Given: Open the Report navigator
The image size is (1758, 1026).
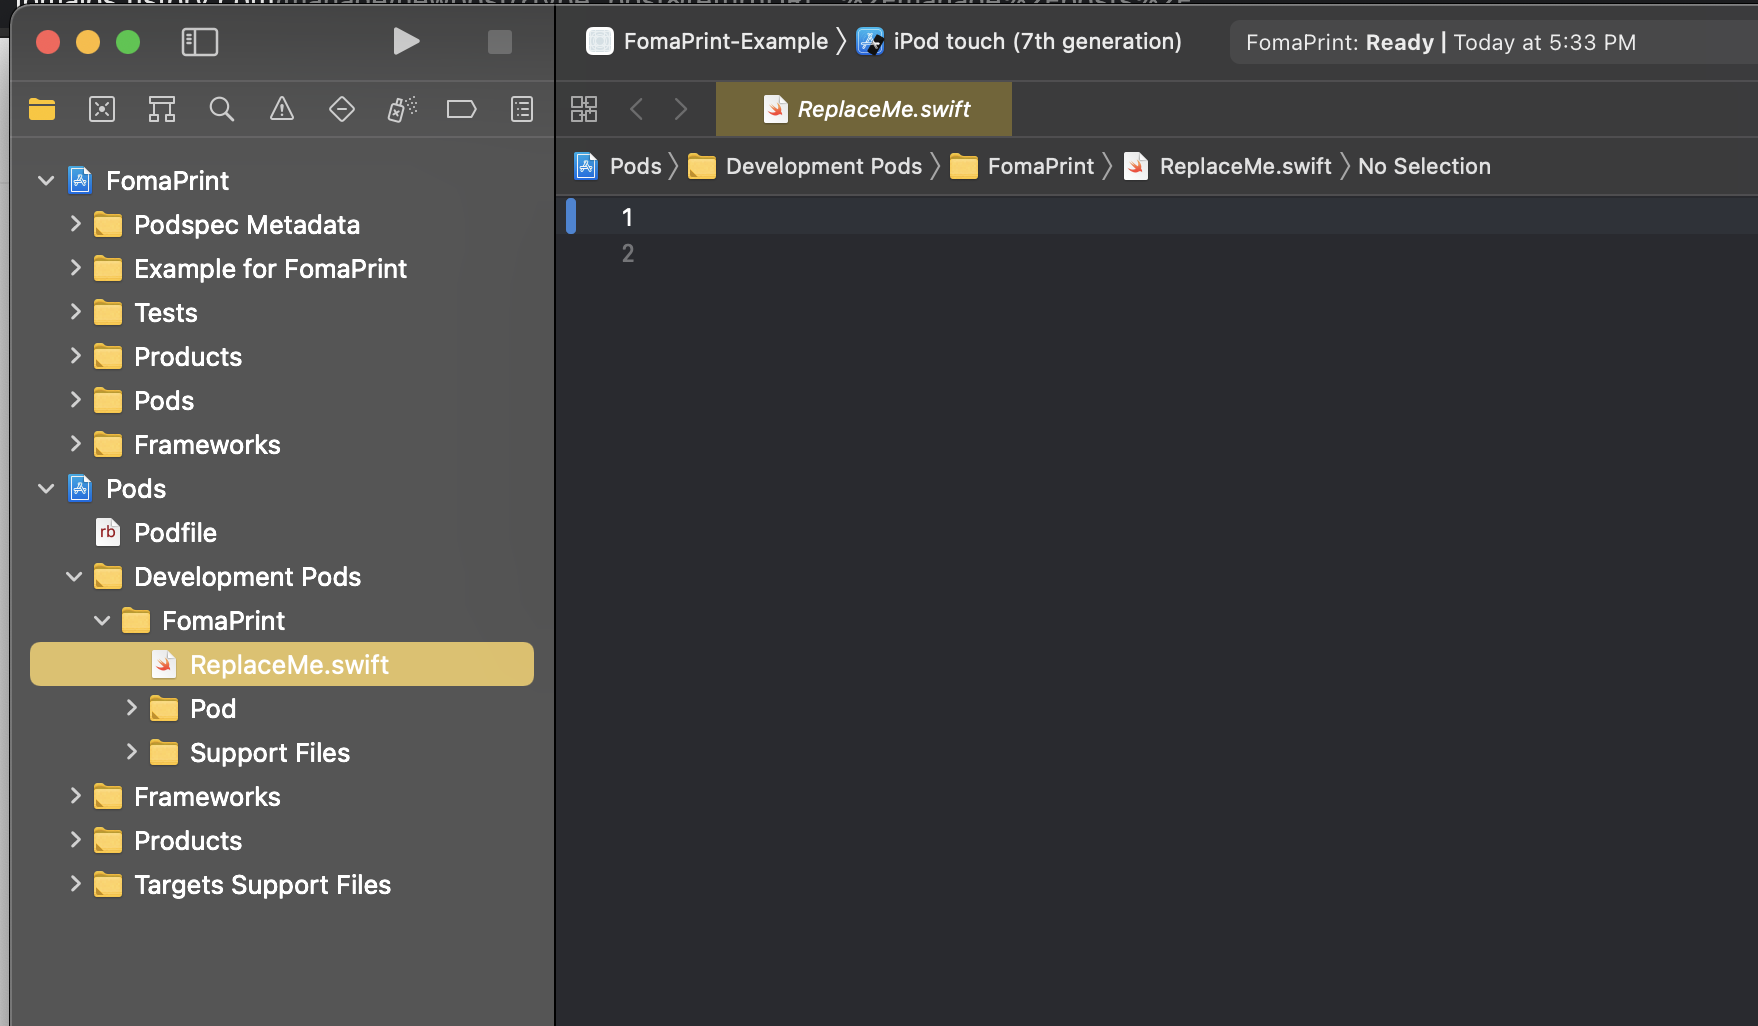Looking at the screenshot, I should click(x=522, y=109).
